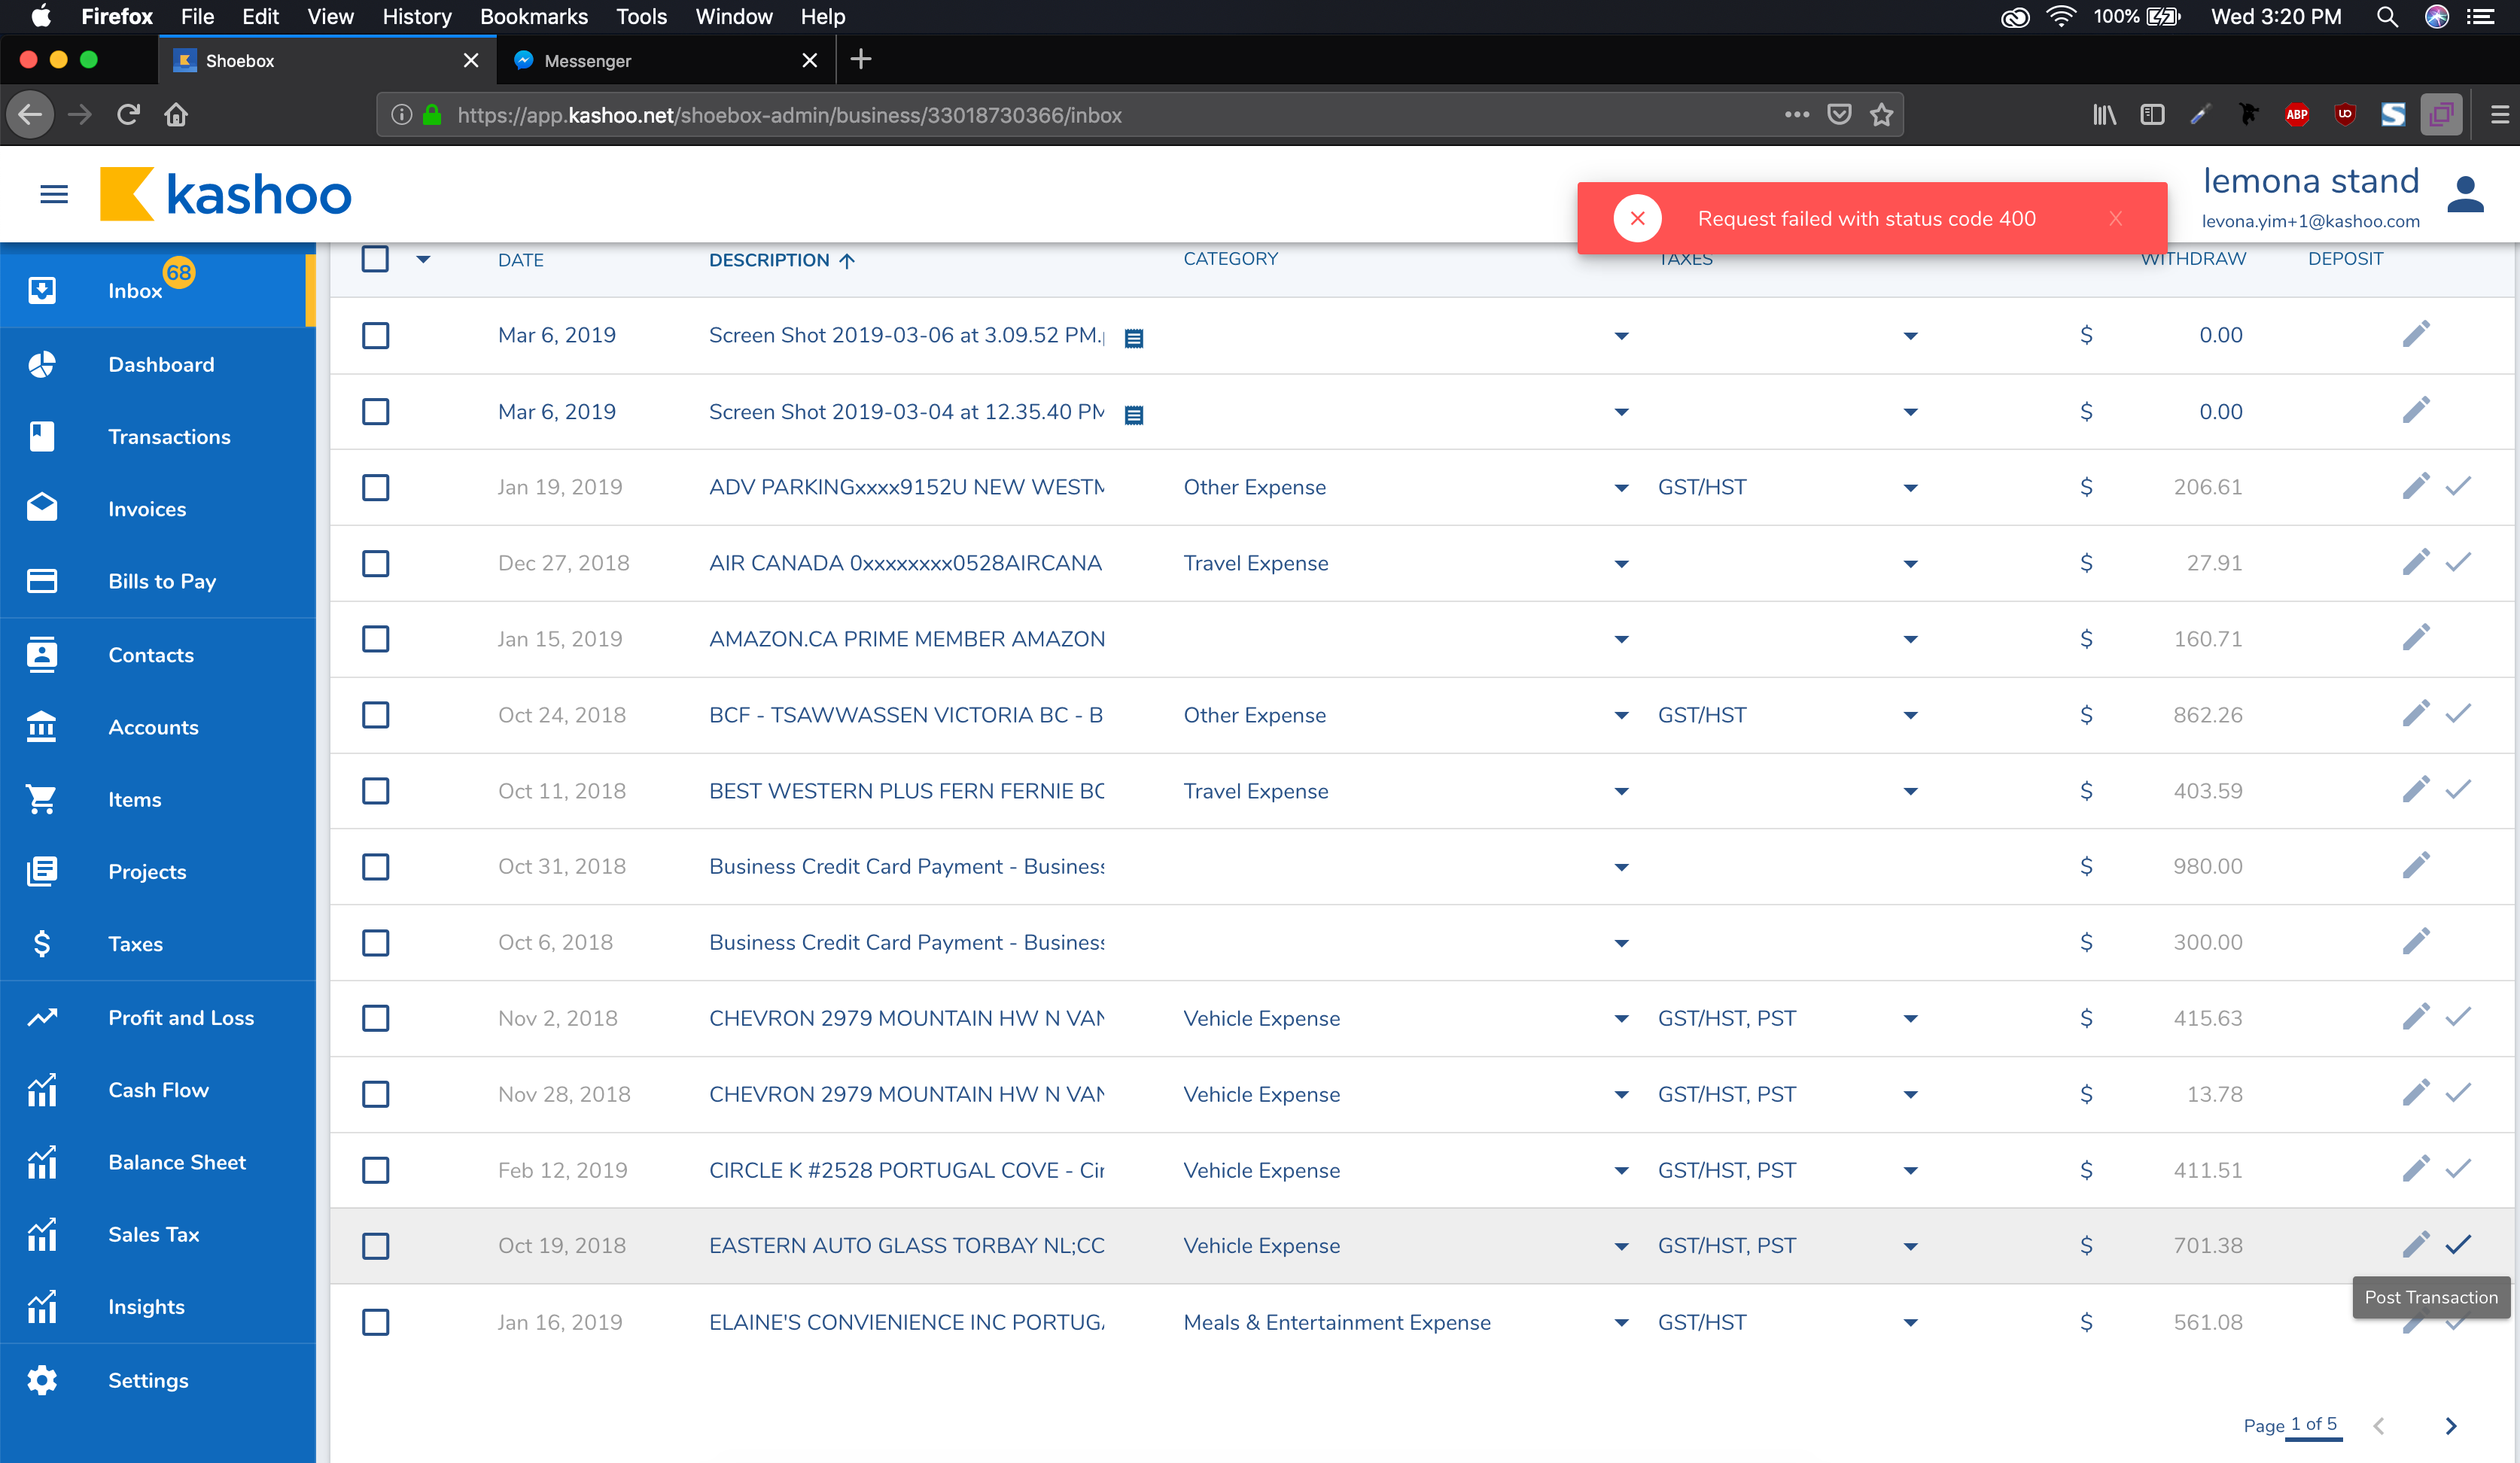Go to next page arrow

pos(2450,1426)
